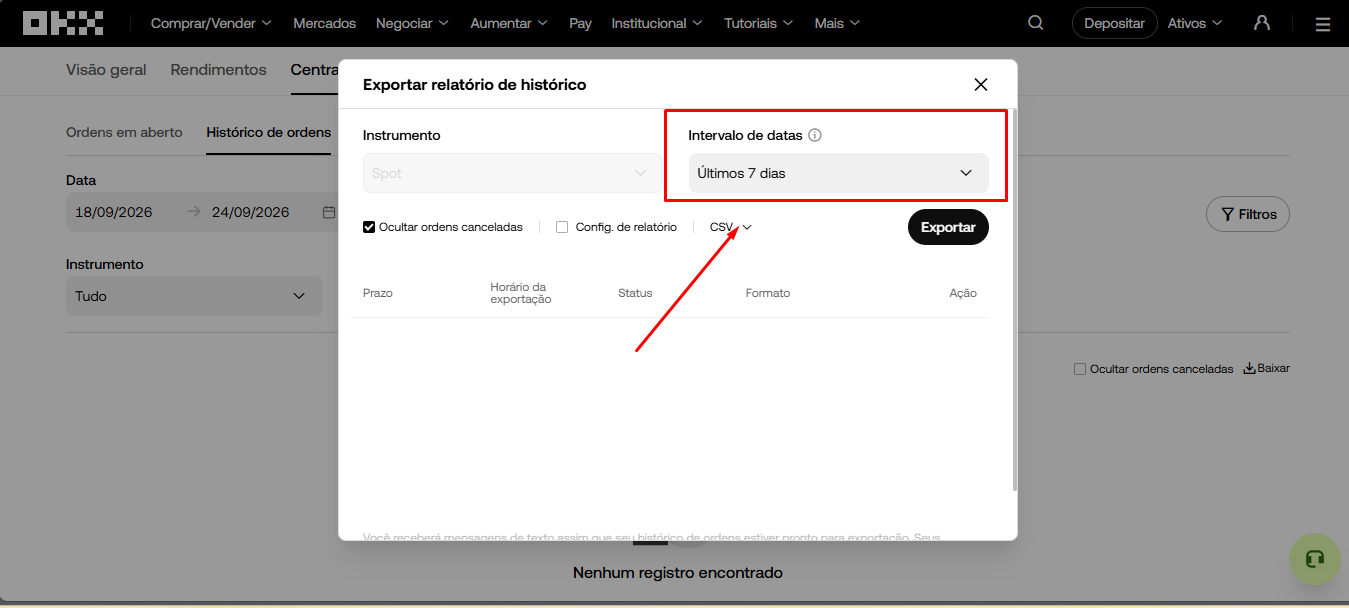Click the Exportar button
Image resolution: width=1349 pixels, height=608 pixels.
coord(948,227)
